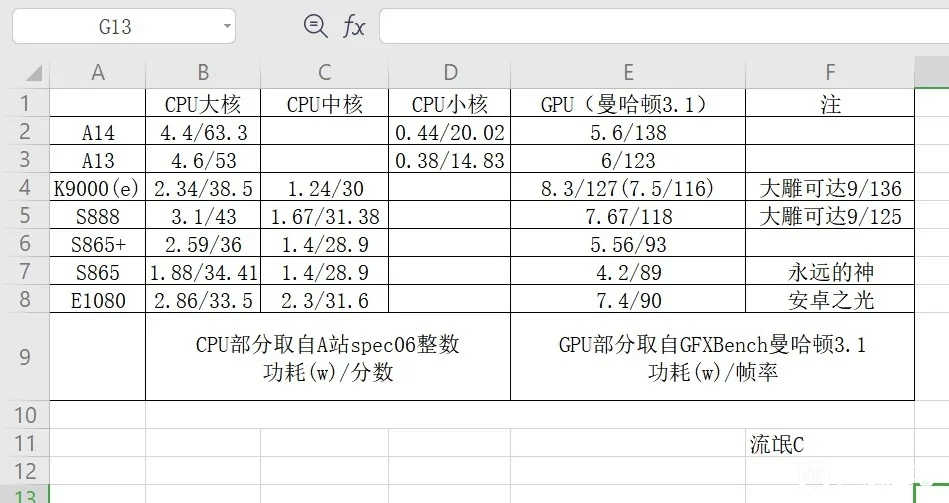The image size is (949, 503).
Task: Click the cell reading CPU中核
Action: point(324,103)
